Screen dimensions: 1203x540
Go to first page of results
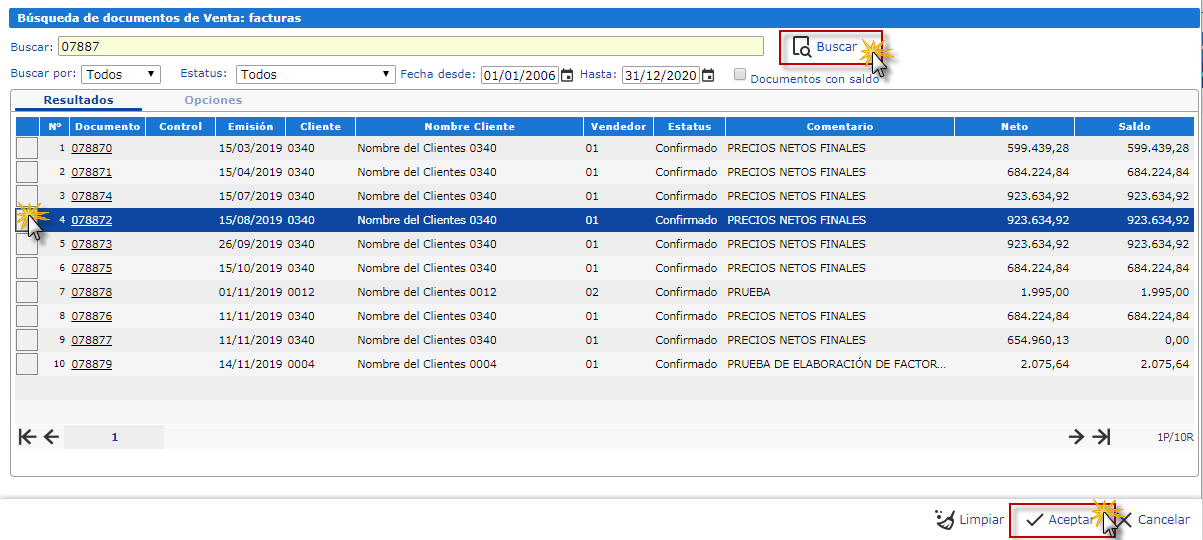click(x=27, y=436)
